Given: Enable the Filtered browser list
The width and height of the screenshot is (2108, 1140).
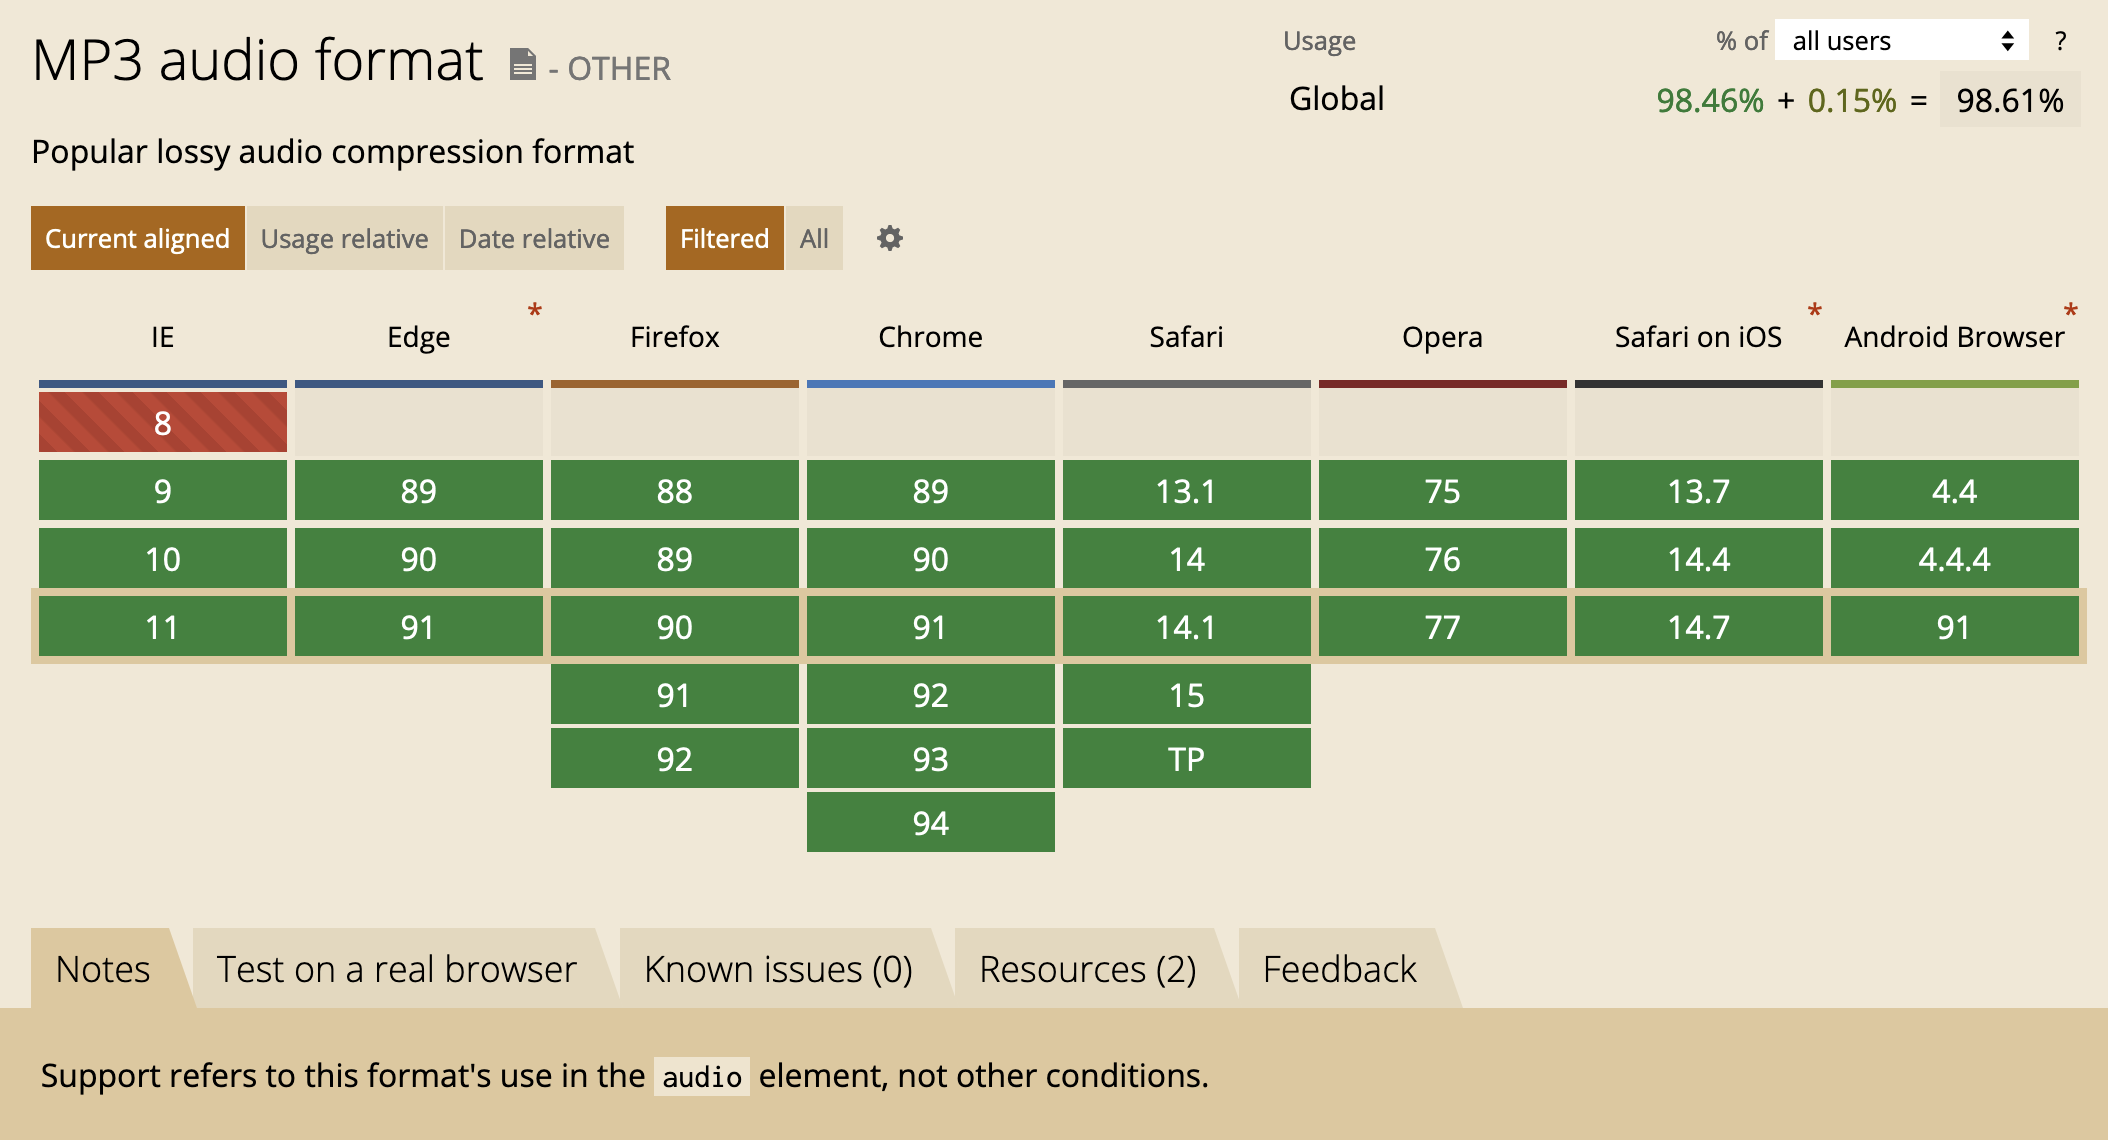Looking at the screenshot, I should [x=724, y=238].
